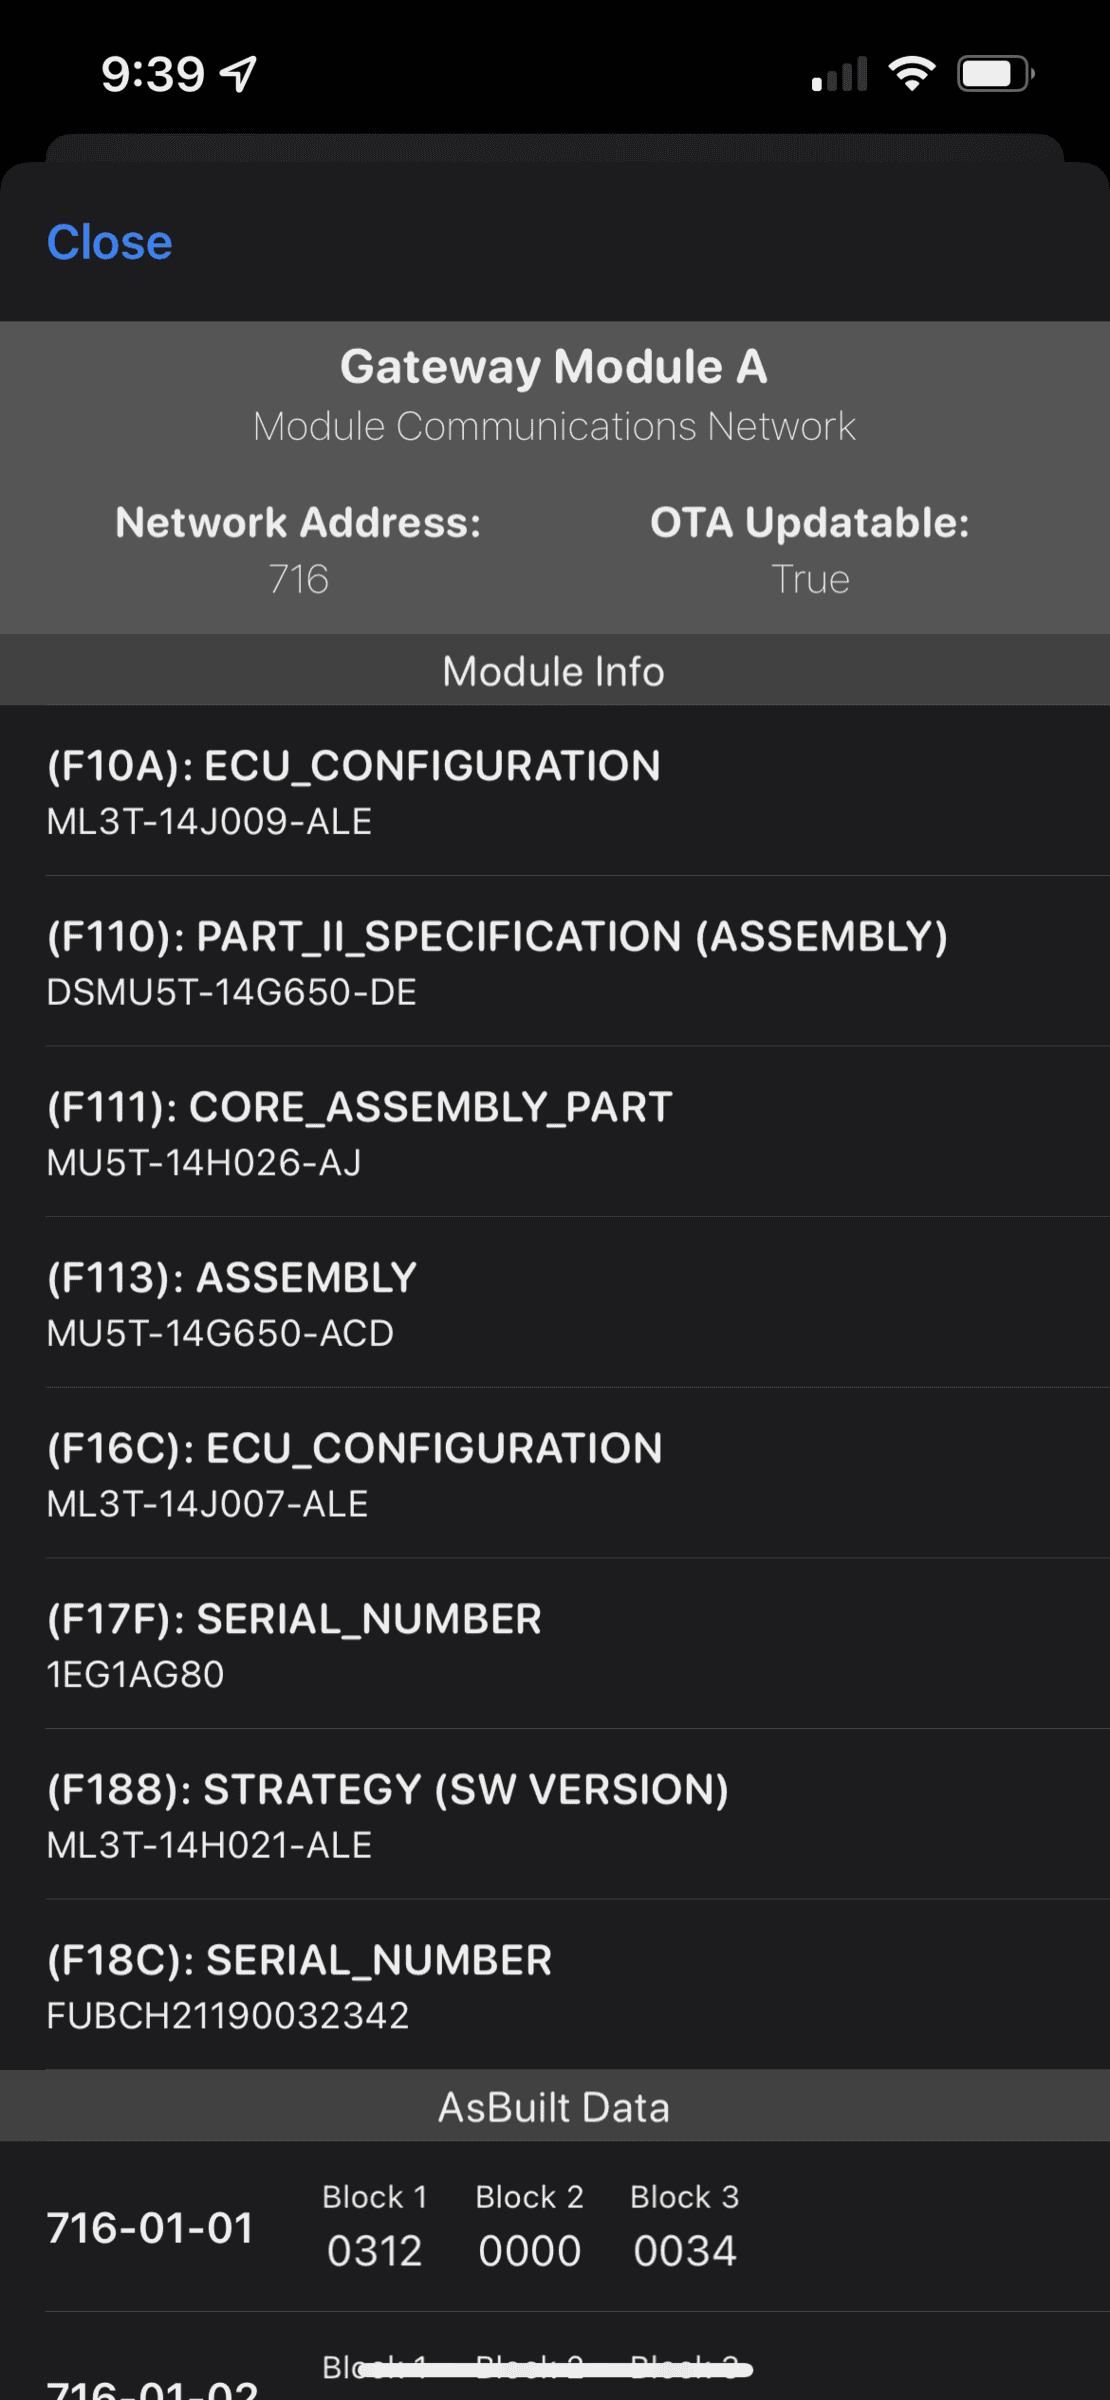The width and height of the screenshot is (1110, 2400).
Task: Tap the location arrow icon in status bar
Action: [239, 74]
